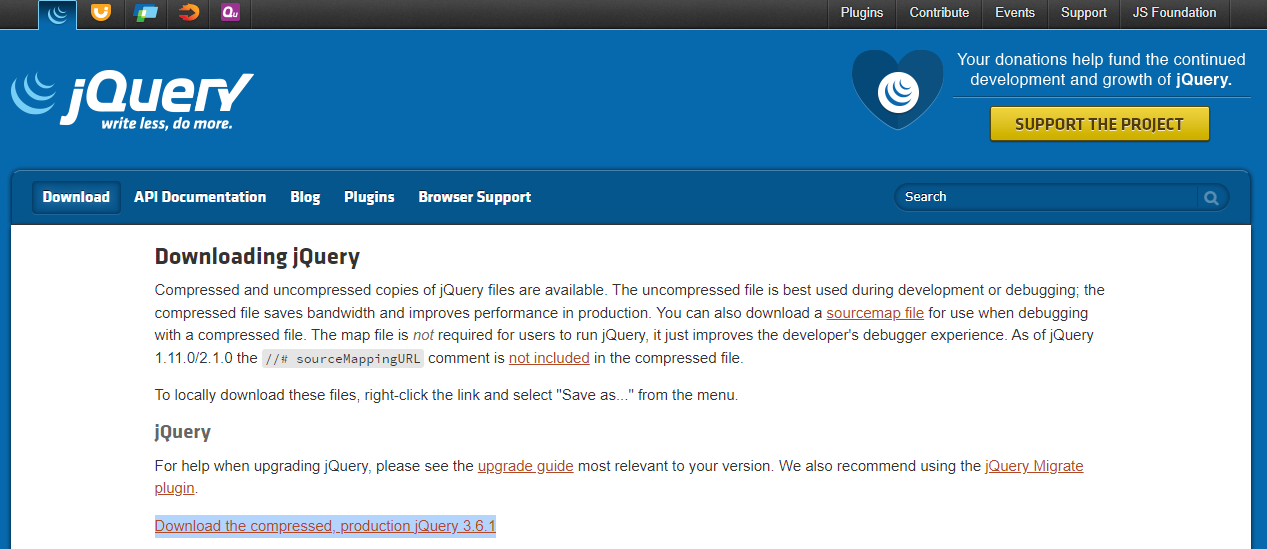Screen dimensions: 1267x549
Task: Go to API Documentation tab
Action: coord(200,197)
